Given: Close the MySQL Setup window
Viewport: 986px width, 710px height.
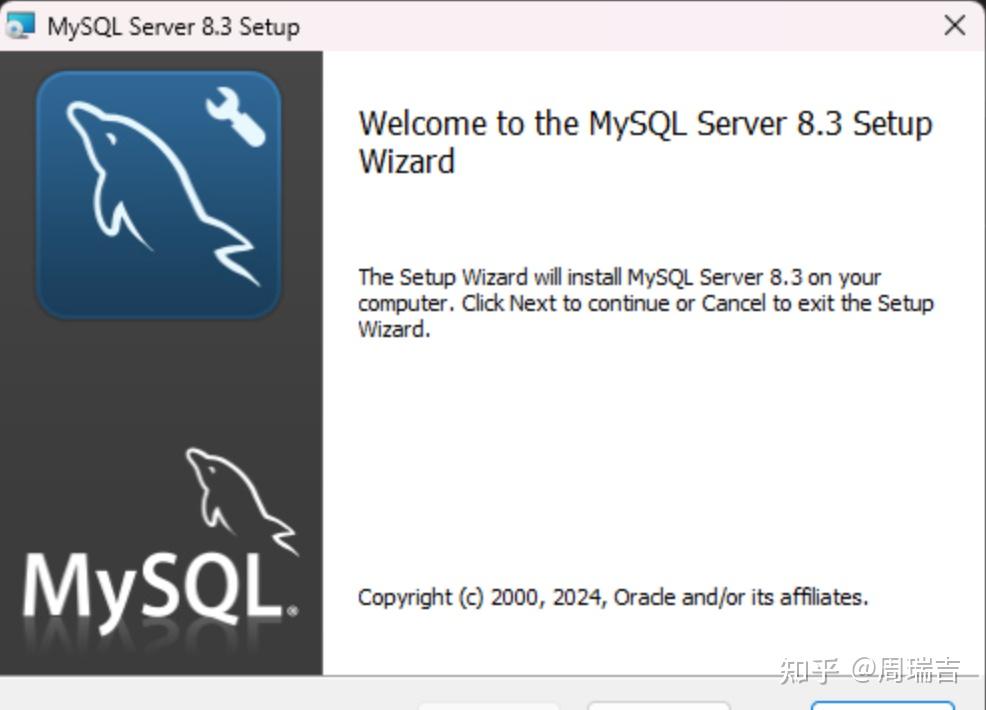Looking at the screenshot, I should coord(954,25).
